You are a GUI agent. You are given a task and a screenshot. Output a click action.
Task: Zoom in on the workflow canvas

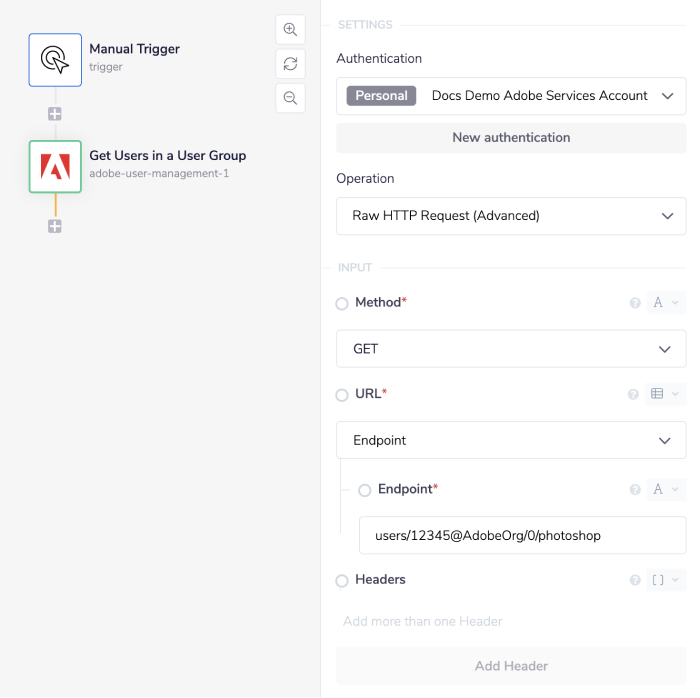[290, 30]
